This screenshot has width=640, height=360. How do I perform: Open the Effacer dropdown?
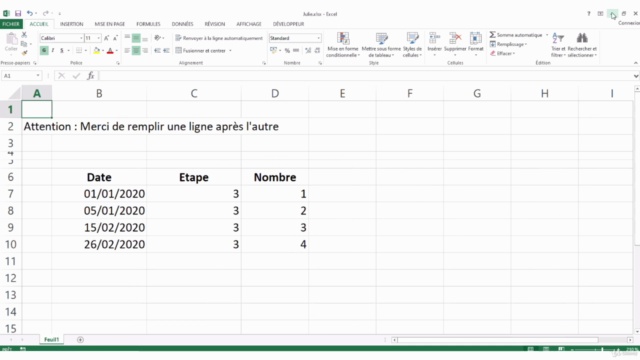pos(502,53)
